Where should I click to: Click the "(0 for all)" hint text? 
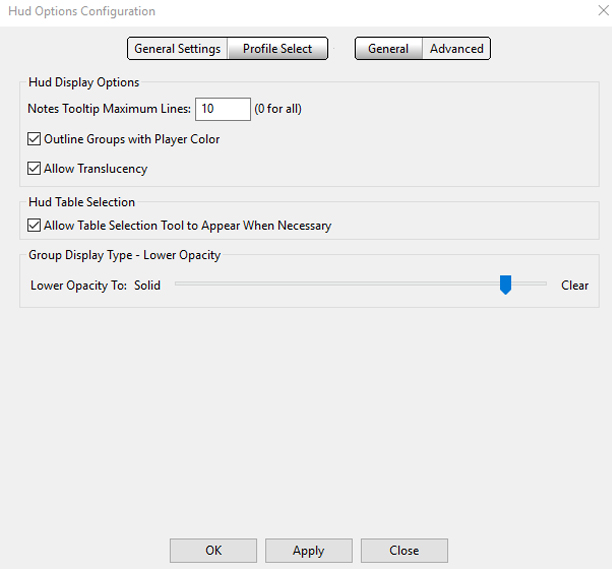click(278, 109)
